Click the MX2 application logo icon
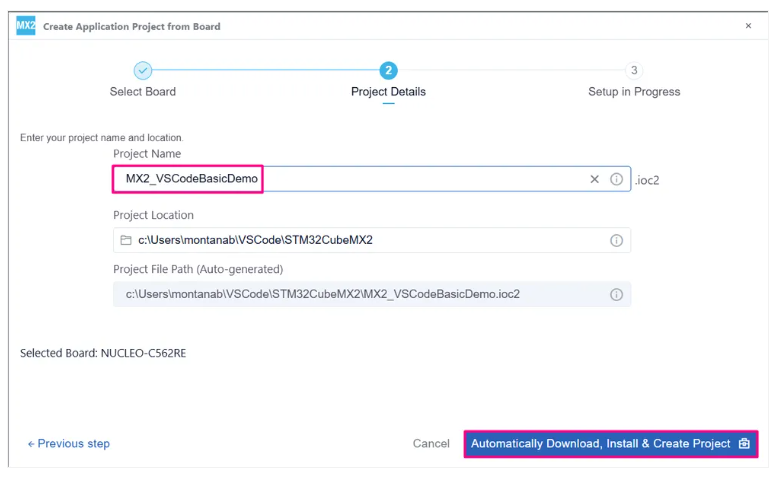This screenshot has width=780, height=484. pos(26,26)
